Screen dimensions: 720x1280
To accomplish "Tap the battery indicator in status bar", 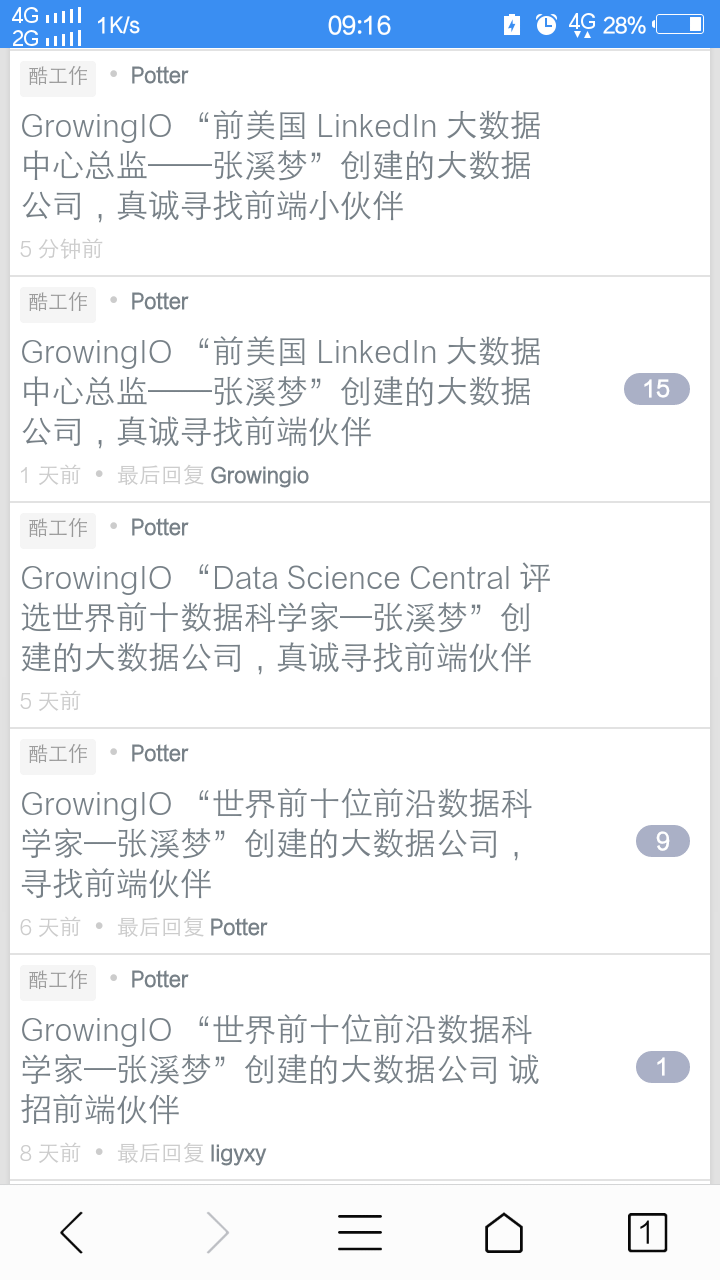I will 680,25.
